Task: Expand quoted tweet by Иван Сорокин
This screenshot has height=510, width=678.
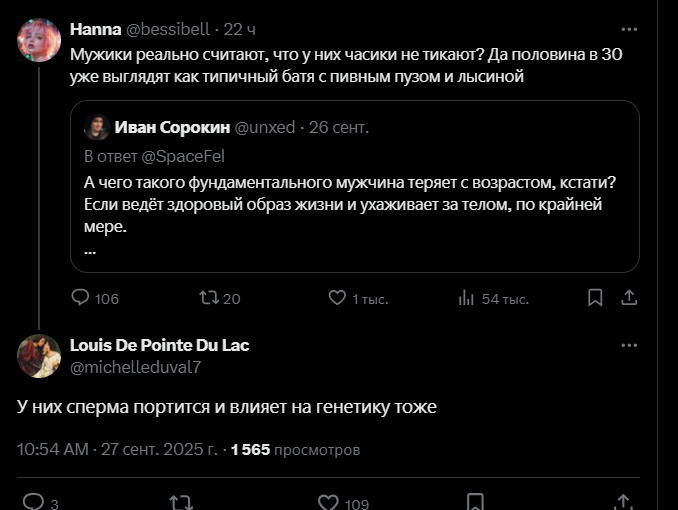Action: [354, 200]
